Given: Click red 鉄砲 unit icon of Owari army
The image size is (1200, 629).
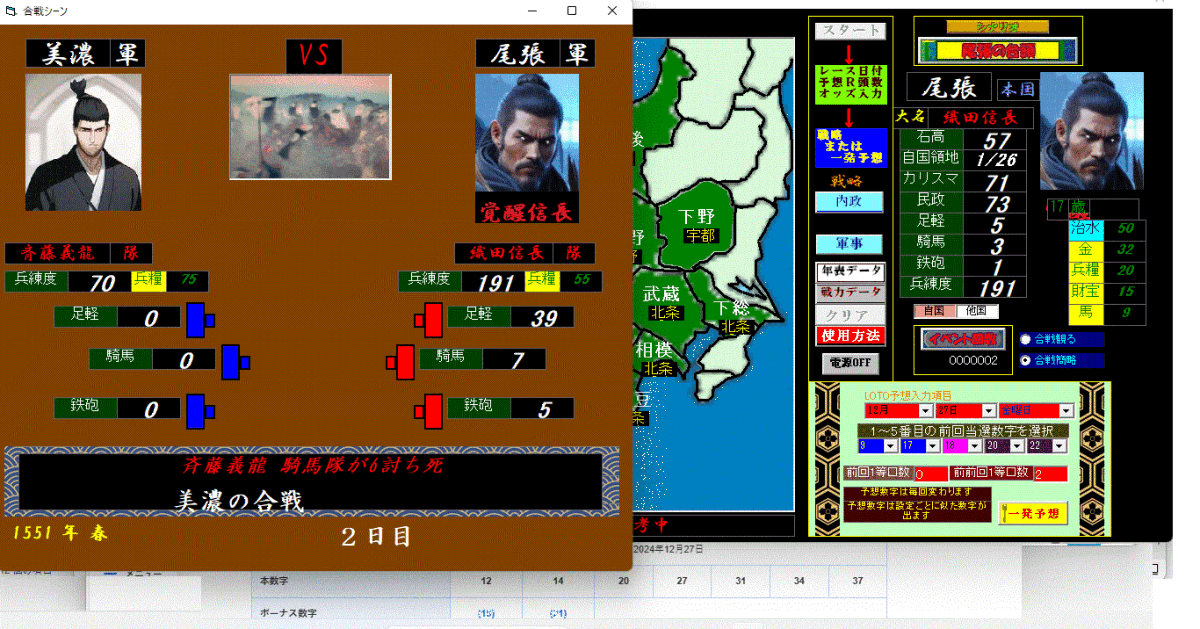Looking at the screenshot, I should pos(429,410).
